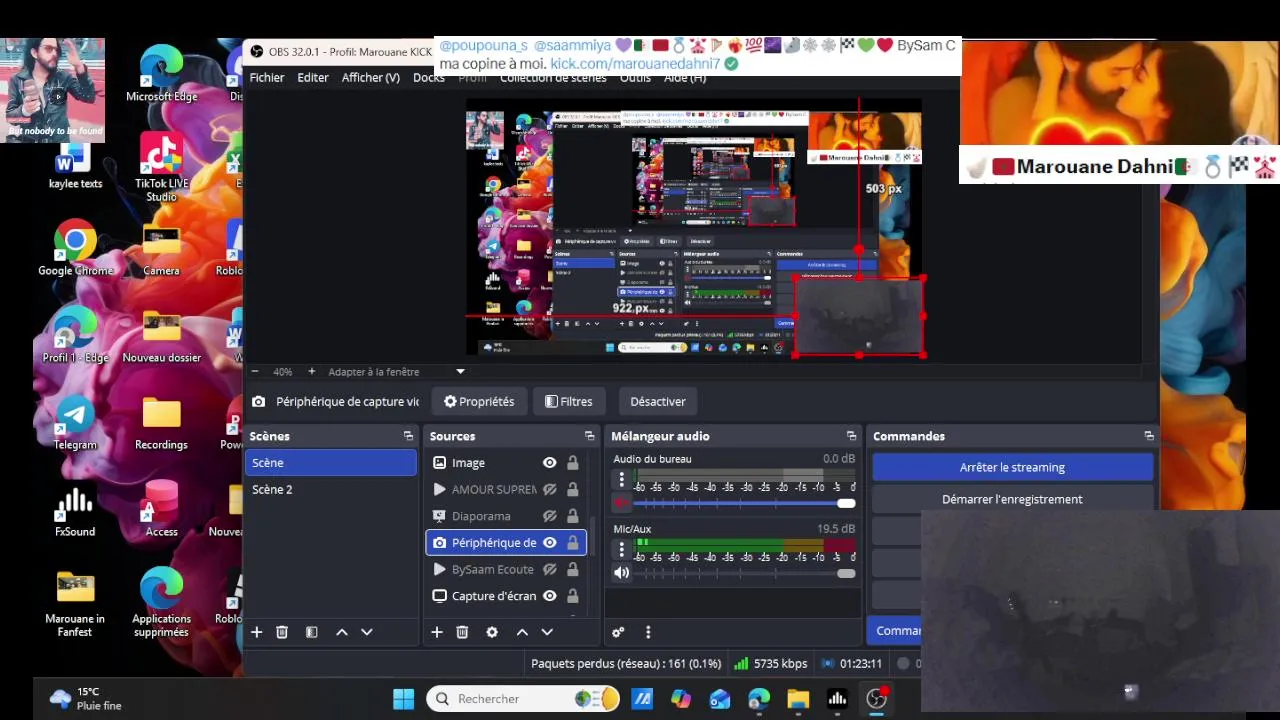This screenshot has width=1280, height=720.
Task: Open File Explorer from taskbar
Action: pyautogui.click(x=798, y=699)
